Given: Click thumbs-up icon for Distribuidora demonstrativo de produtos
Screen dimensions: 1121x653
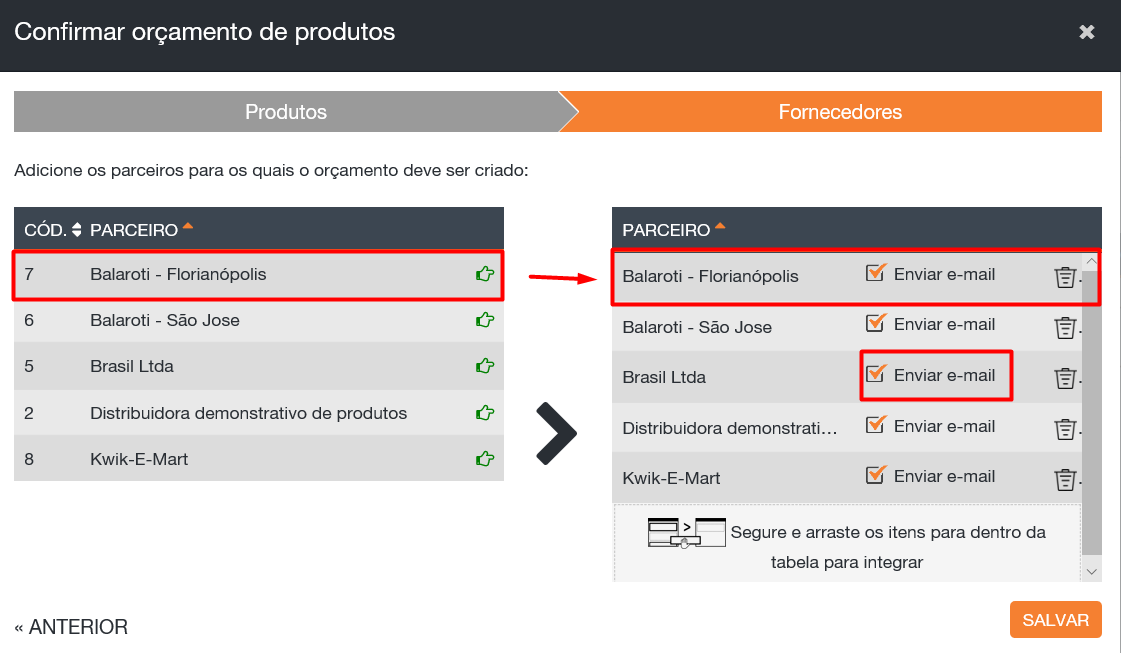Looking at the screenshot, I should 485,413.
